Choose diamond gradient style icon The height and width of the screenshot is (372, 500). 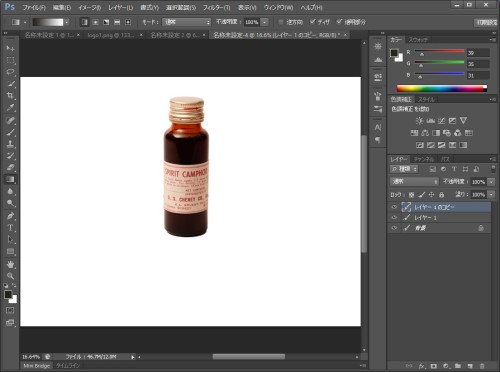pos(128,22)
